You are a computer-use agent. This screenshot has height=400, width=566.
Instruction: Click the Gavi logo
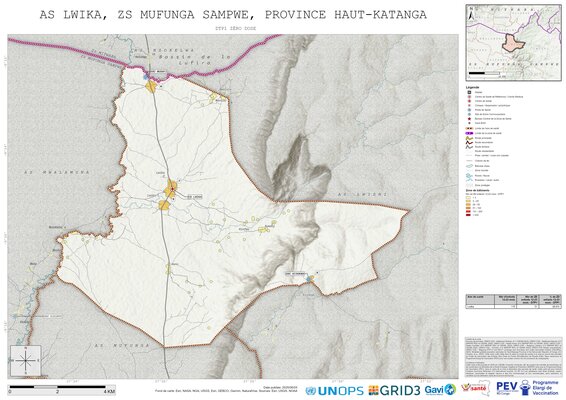[440, 390]
